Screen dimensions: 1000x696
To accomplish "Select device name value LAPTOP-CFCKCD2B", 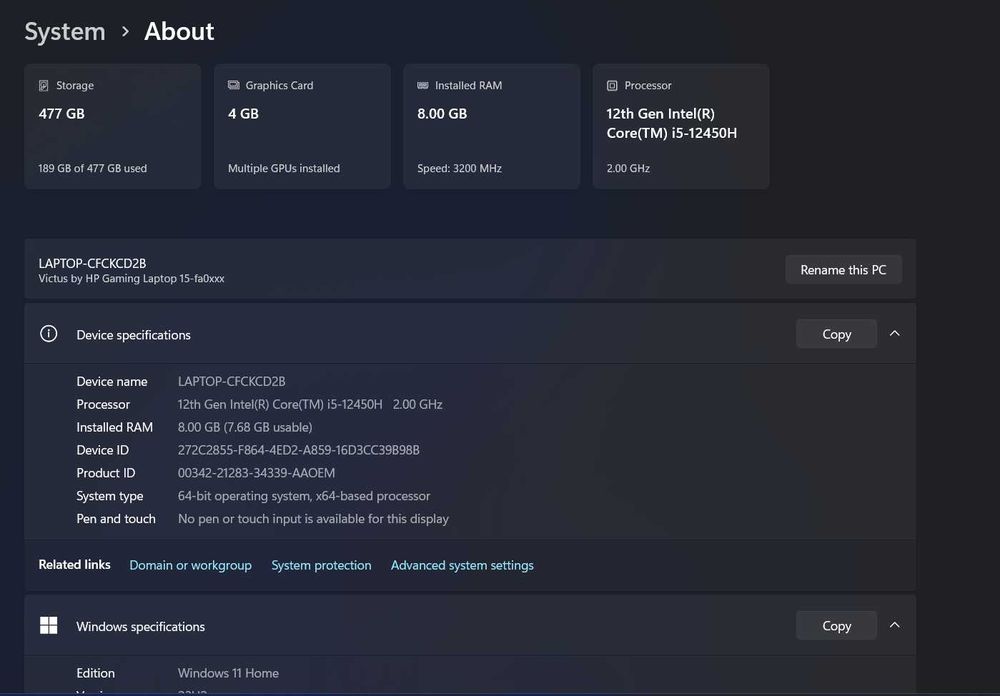I will (x=232, y=381).
